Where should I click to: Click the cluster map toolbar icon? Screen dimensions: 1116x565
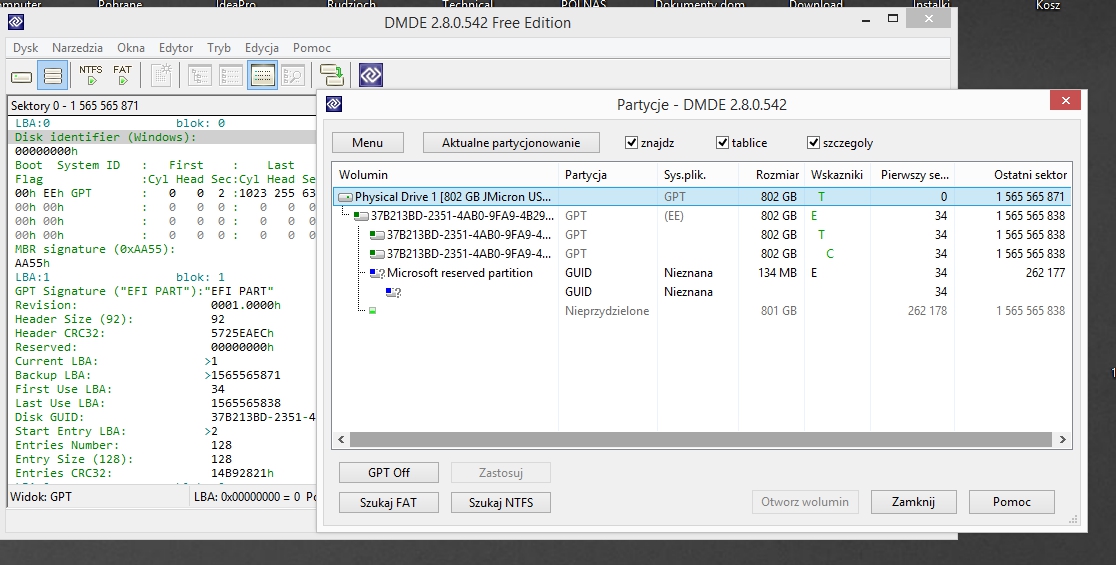(162, 75)
